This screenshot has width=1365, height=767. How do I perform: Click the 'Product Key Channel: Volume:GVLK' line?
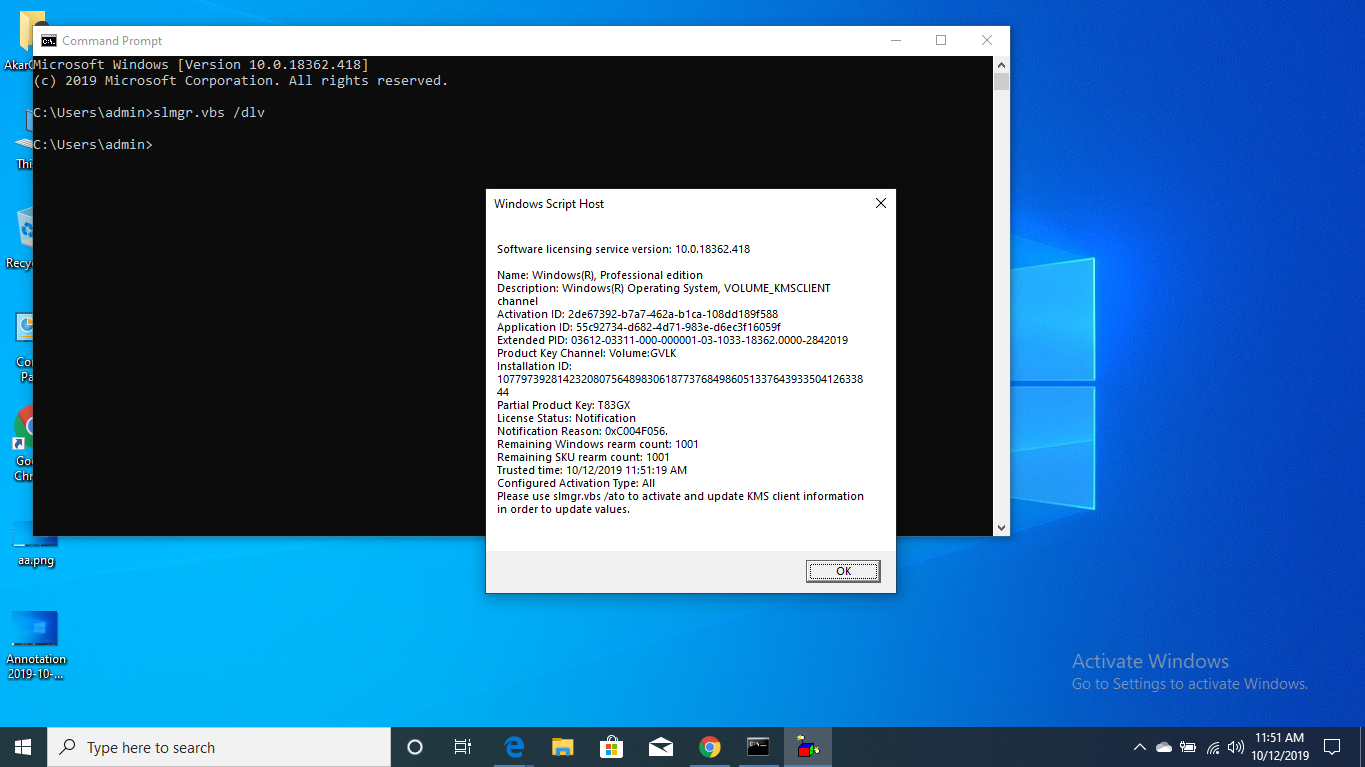(x=587, y=353)
